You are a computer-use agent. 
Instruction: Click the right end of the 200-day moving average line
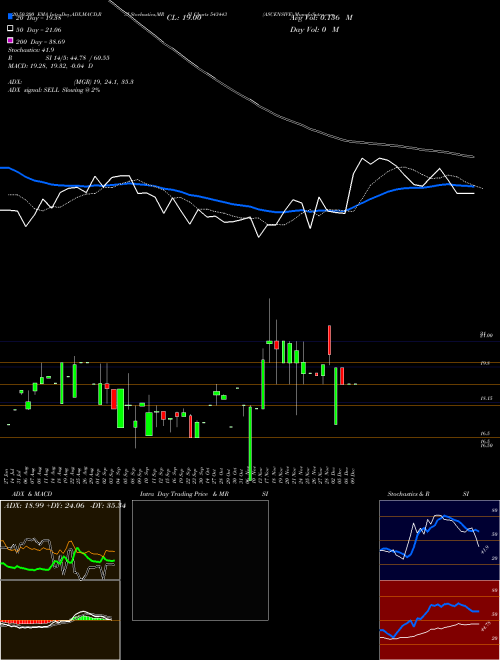point(472,157)
